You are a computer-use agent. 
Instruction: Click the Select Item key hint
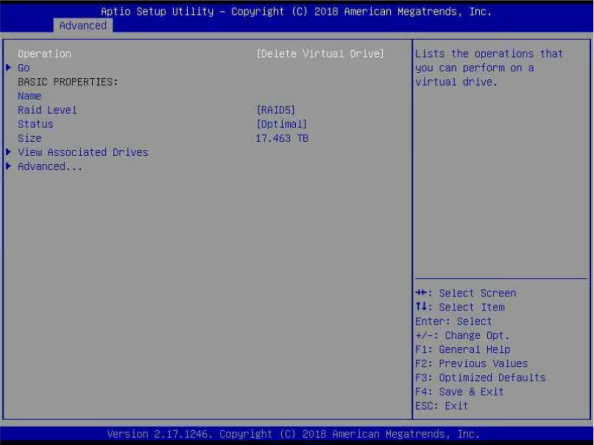[x=460, y=307]
